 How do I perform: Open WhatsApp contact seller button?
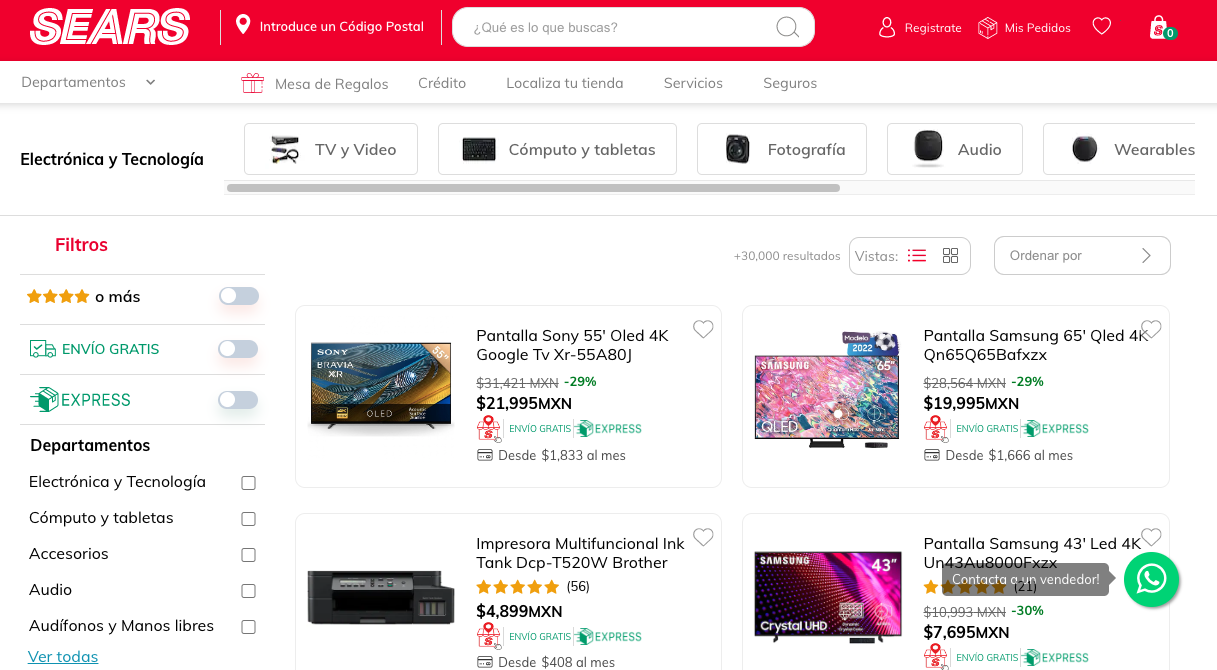pyautogui.click(x=1152, y=579)
